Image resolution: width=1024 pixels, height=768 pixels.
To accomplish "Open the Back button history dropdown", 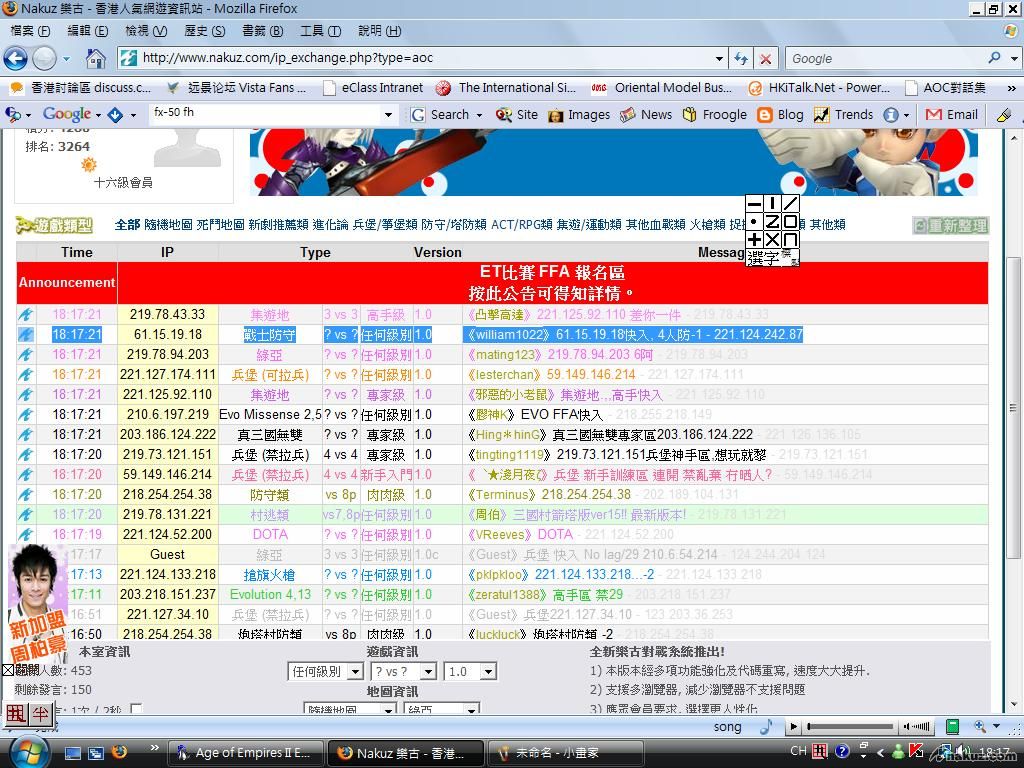I will (x=66, y=59).
